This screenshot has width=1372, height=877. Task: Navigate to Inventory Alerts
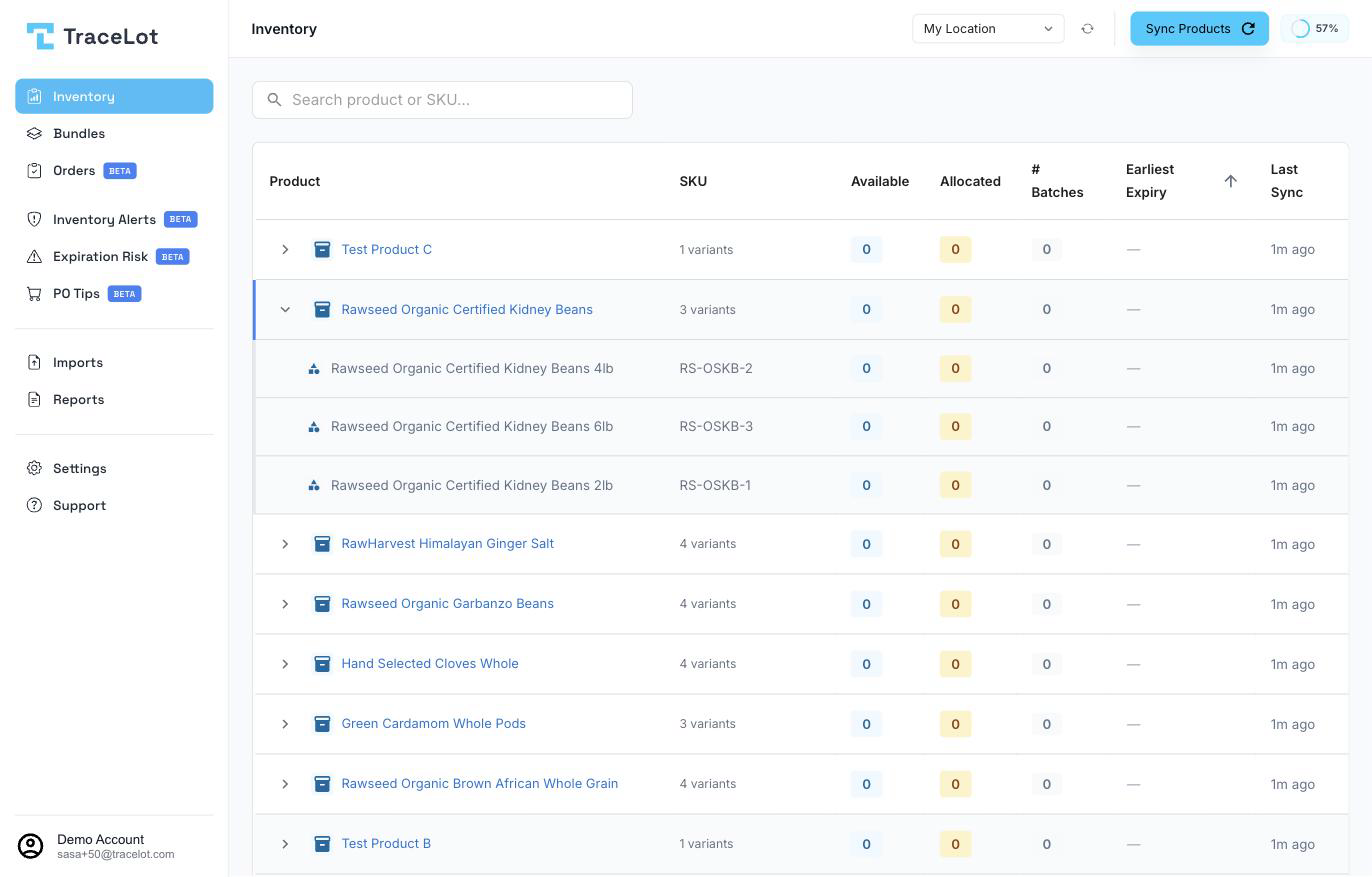[x=114, y=219]
